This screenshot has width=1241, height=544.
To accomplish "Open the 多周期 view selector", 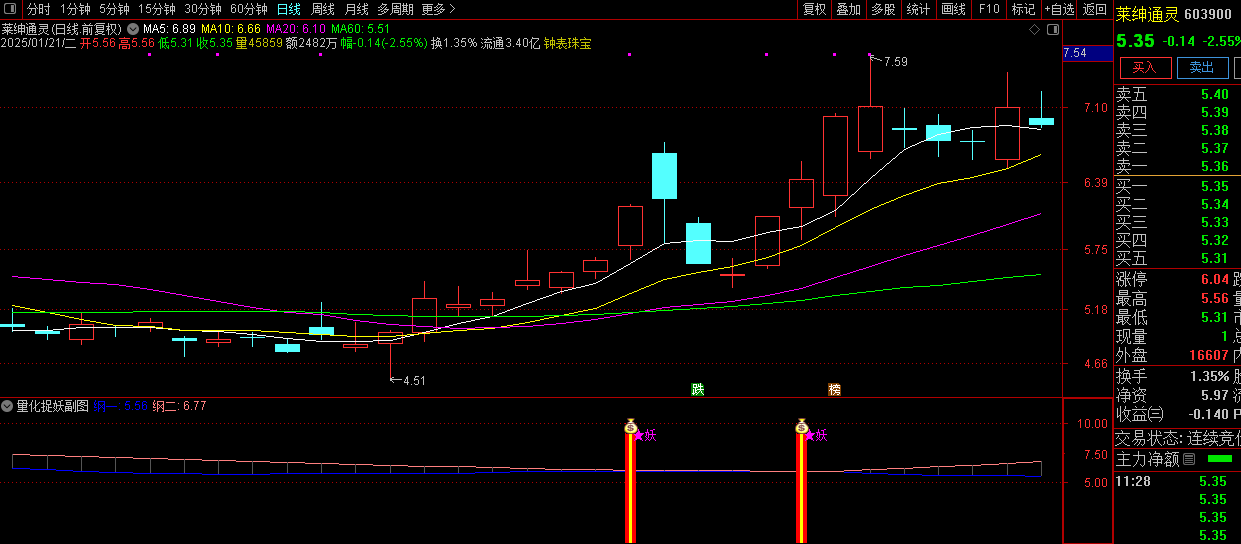I will click(395, 9).
